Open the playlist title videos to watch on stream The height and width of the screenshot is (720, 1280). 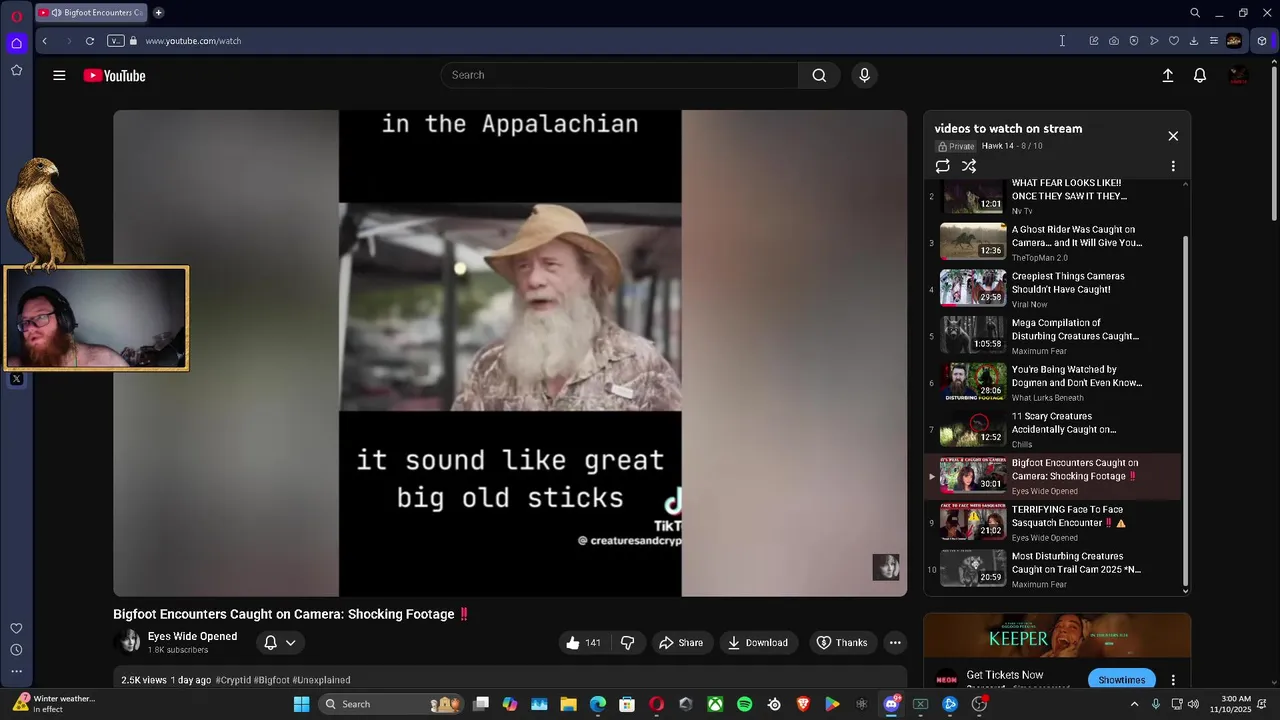pyautogui.click(x=1008, y=129)
